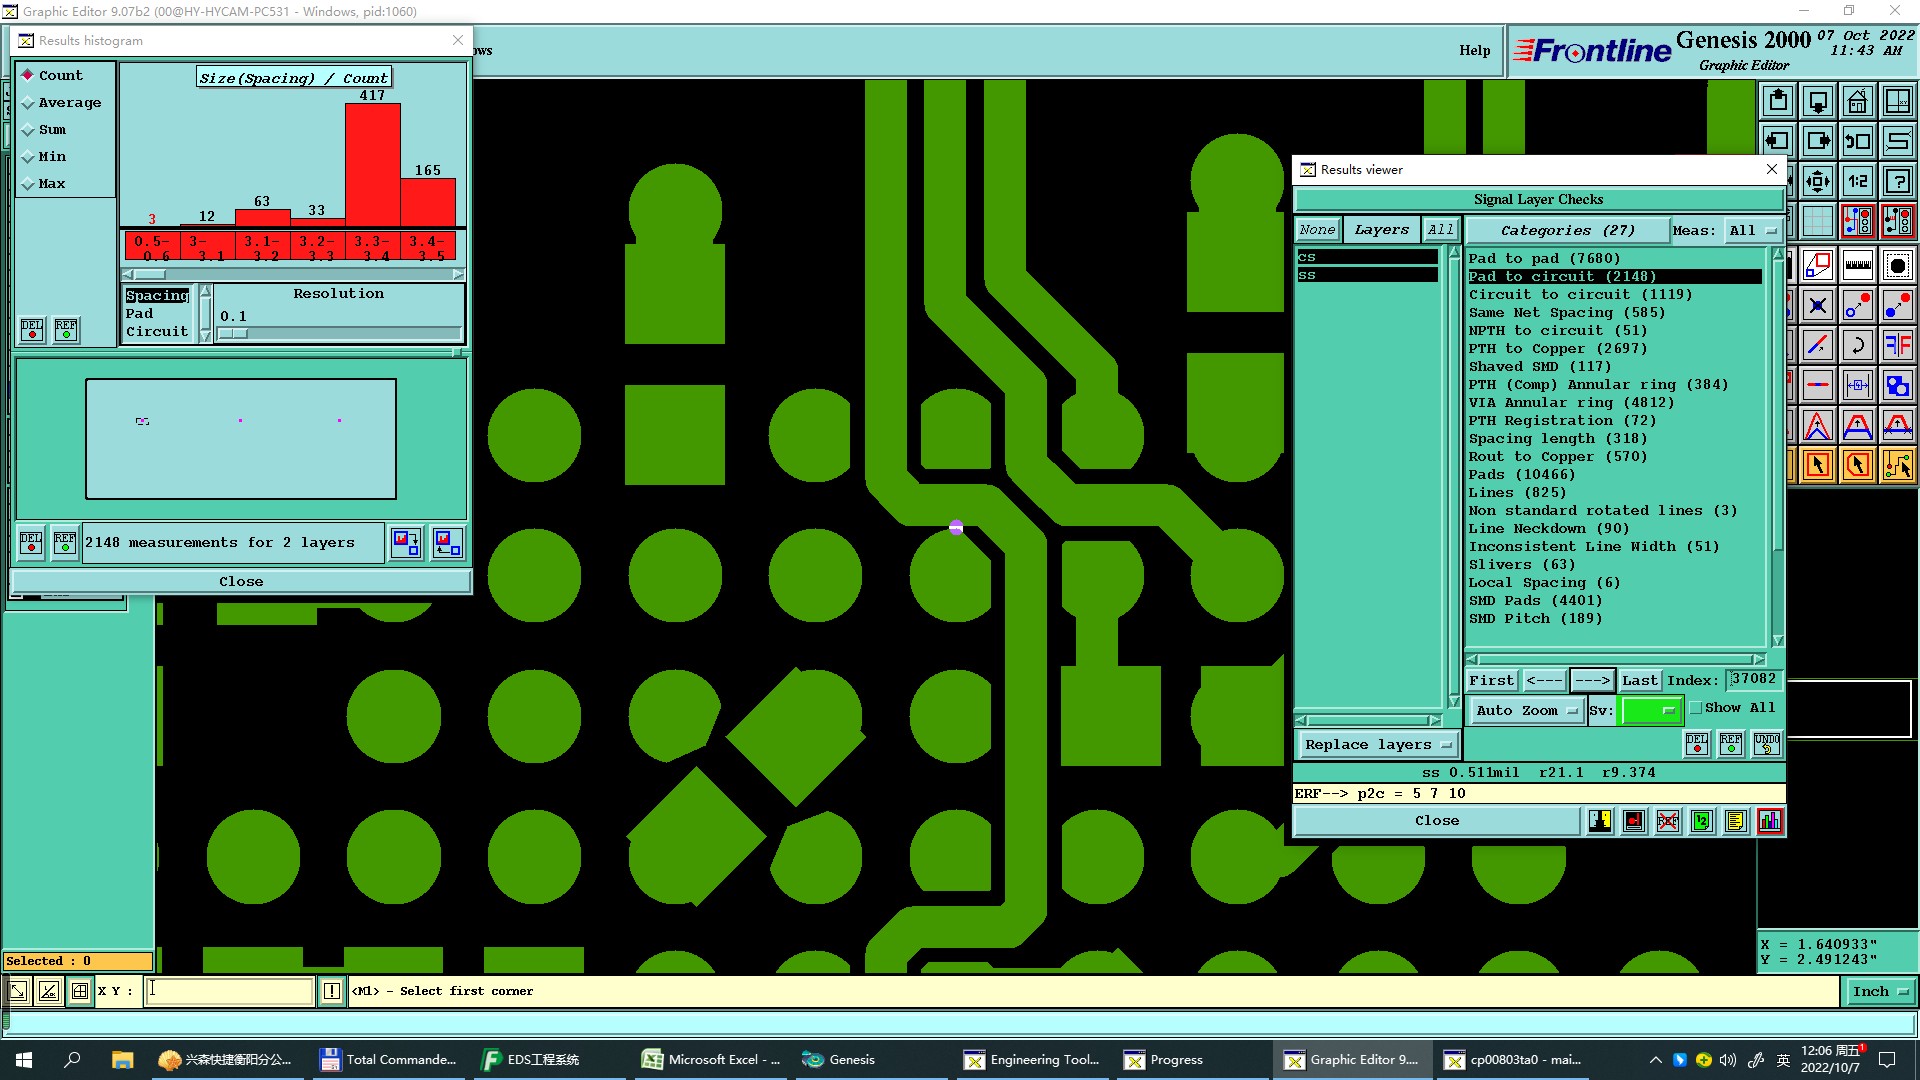Open the Help menu
This screenshot has height=1080, width=1920.
point(1474,51)
